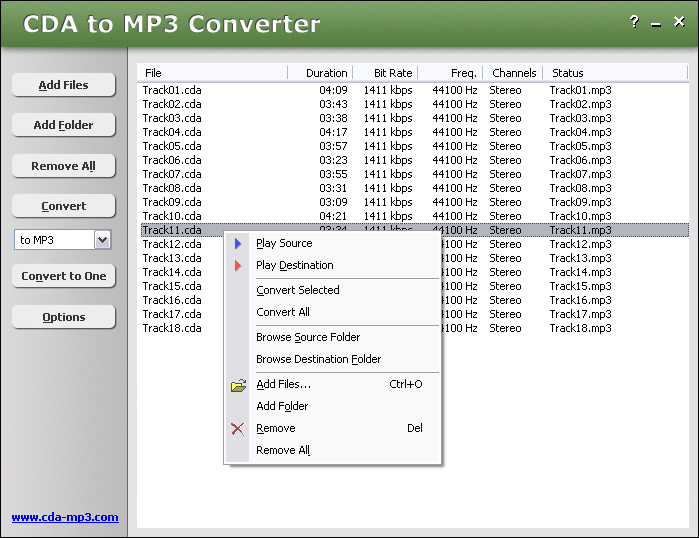Close the converter with the X icon
Image resolution: width=699 pixels, height=538 pixels.
tap(679, 21)
